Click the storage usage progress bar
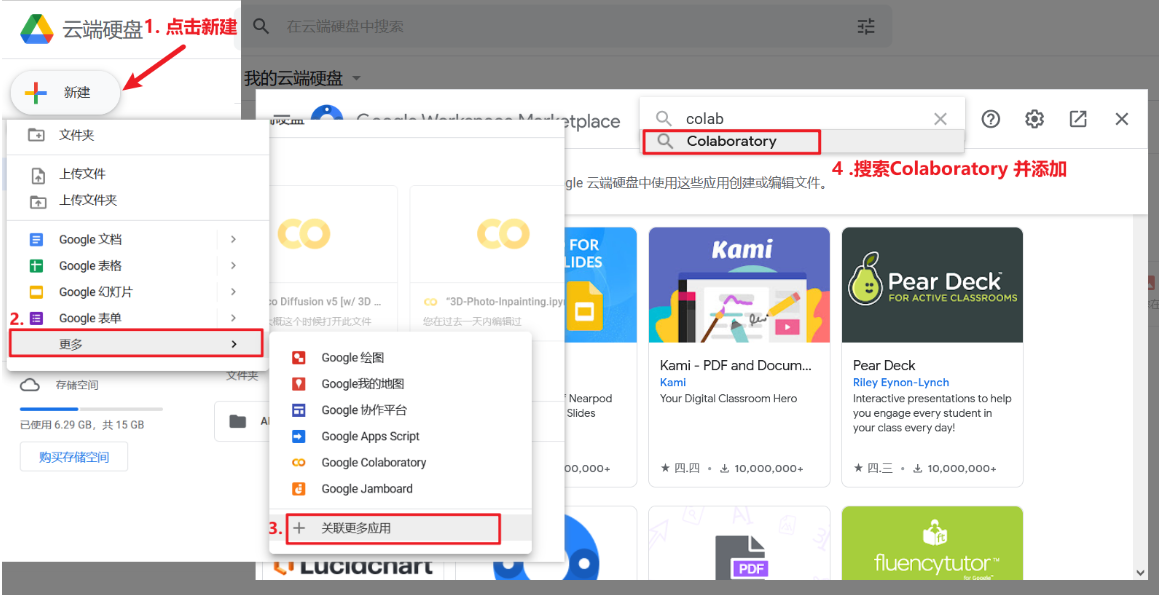The width and height of the screenshot is (1159, 595). coord(92,409)
